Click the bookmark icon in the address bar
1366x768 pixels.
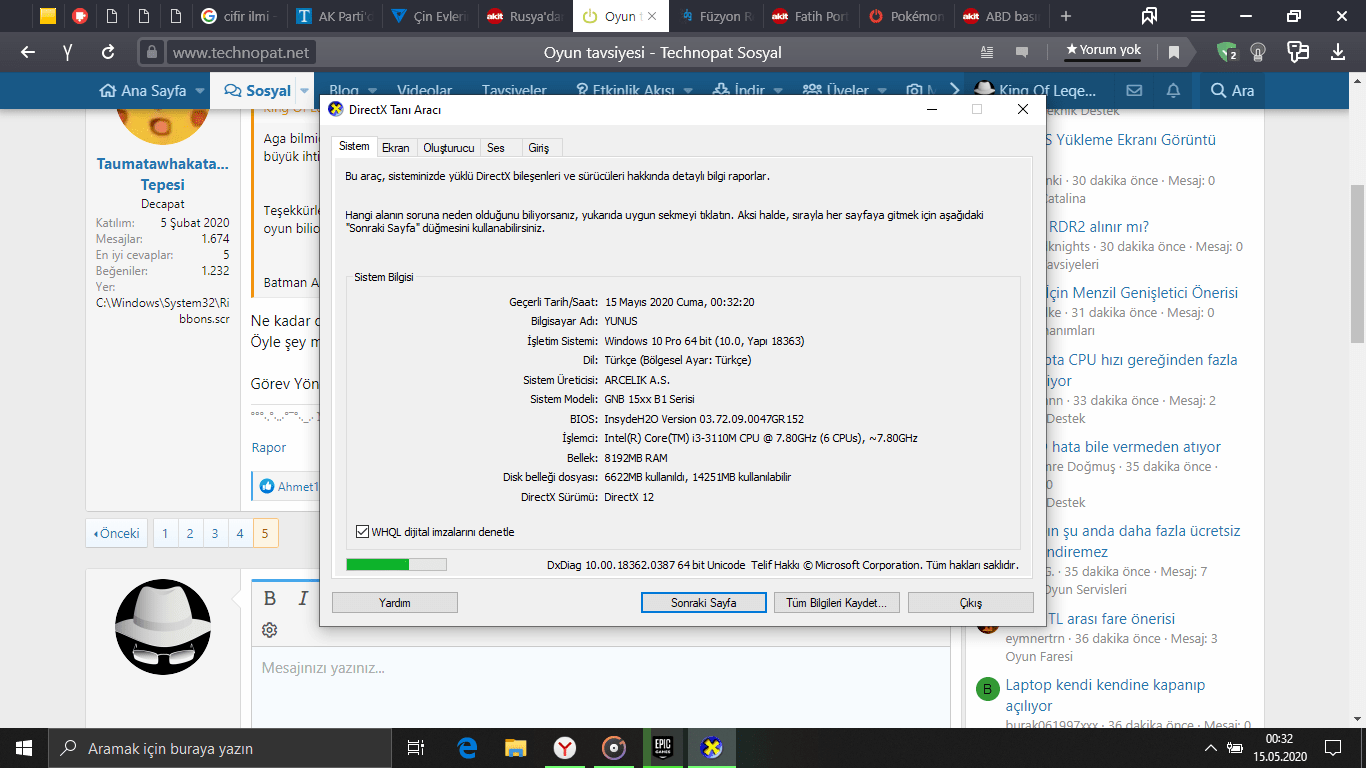pos(1174,52)
